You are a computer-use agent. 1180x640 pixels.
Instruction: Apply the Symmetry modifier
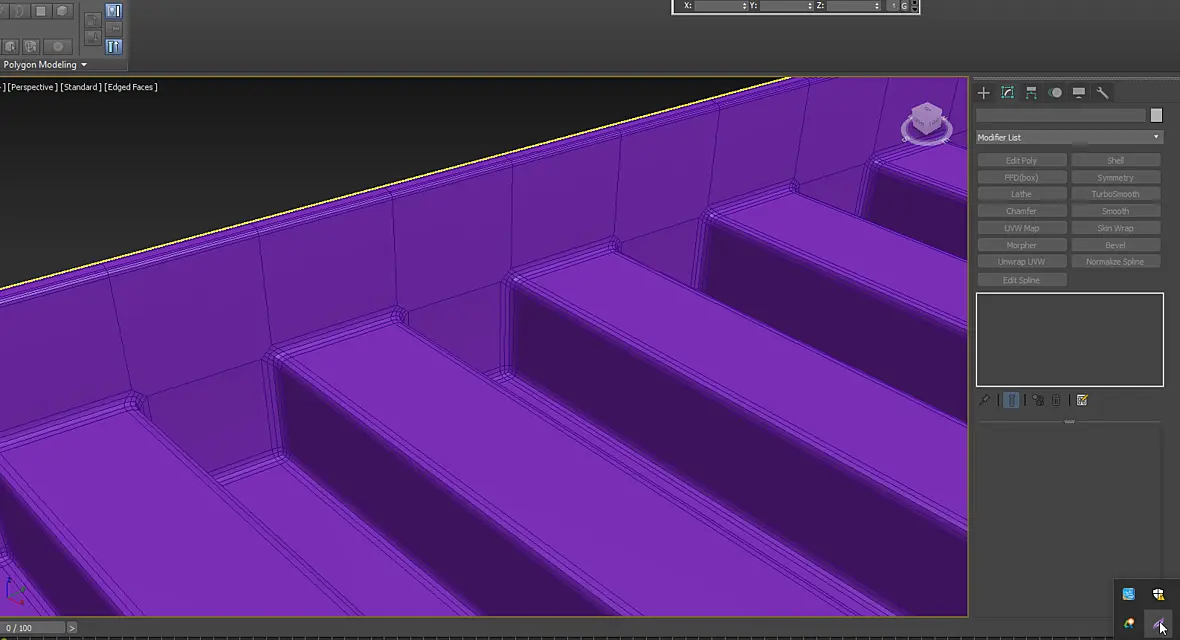click(1115, 178)
